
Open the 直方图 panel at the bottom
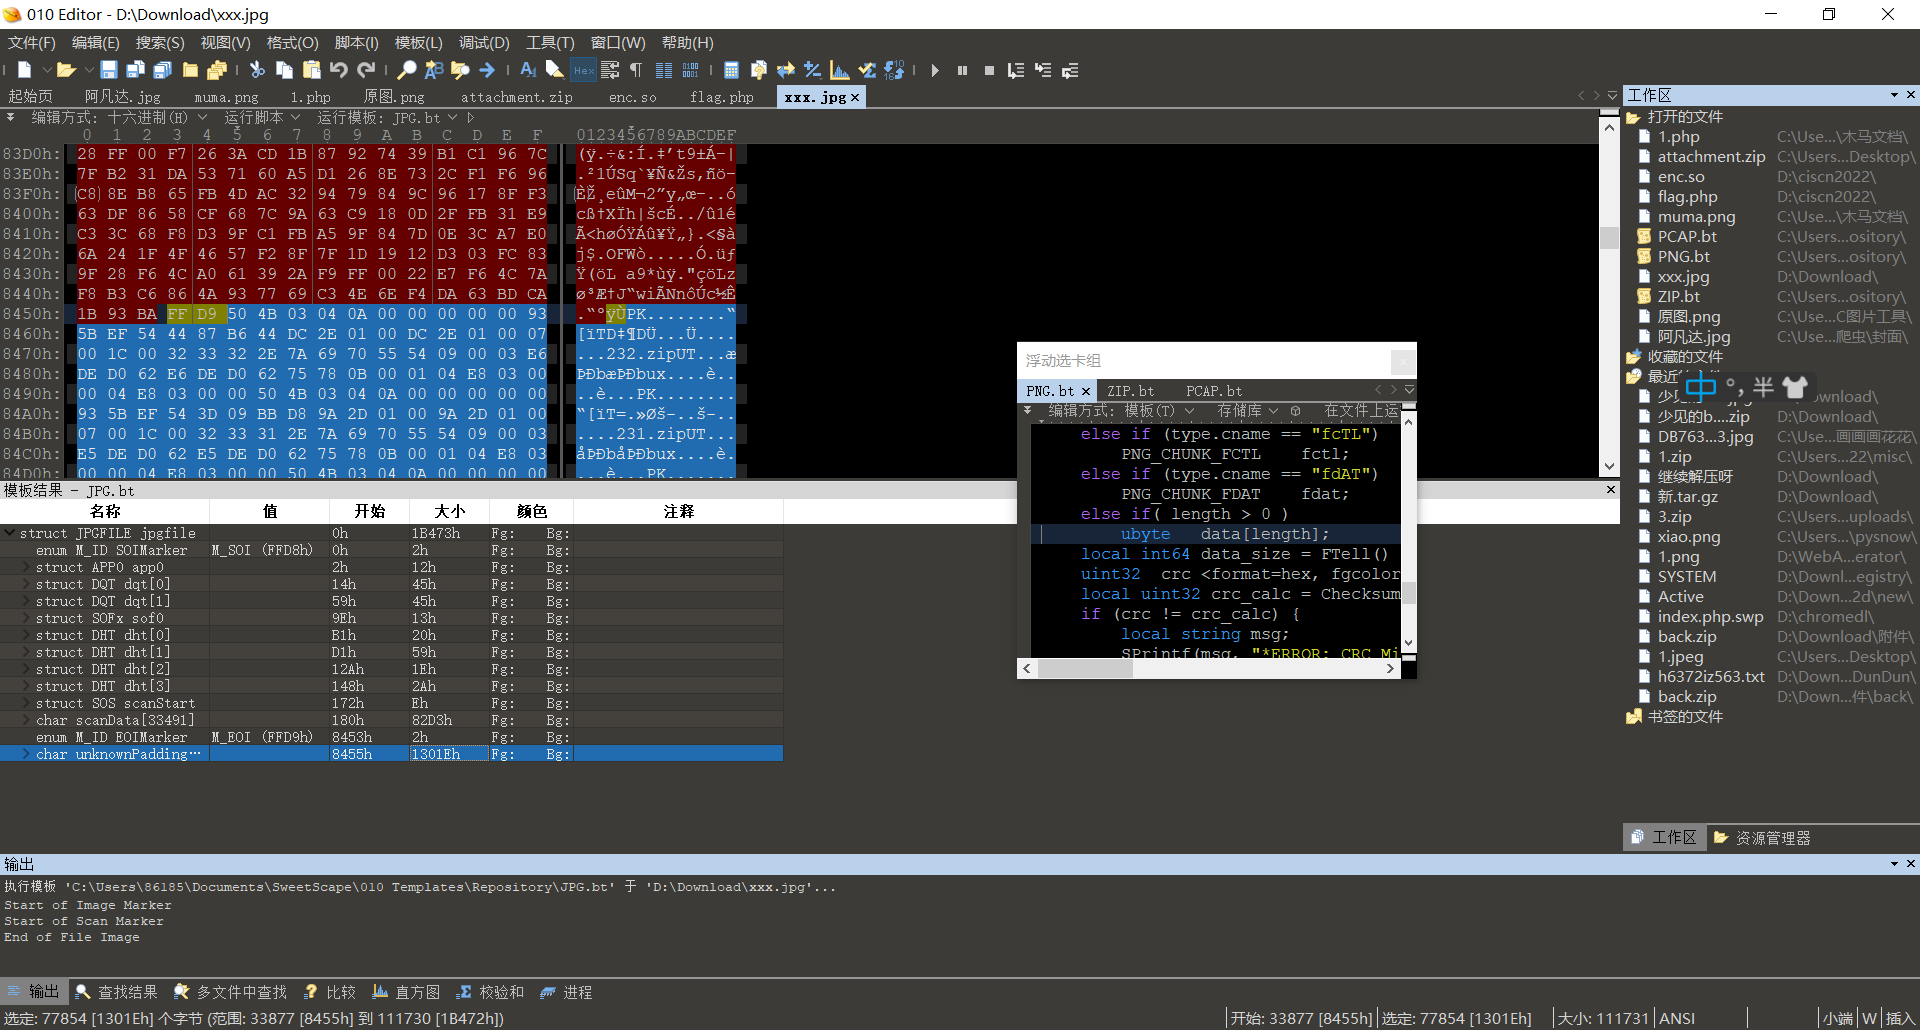[406, 991]
